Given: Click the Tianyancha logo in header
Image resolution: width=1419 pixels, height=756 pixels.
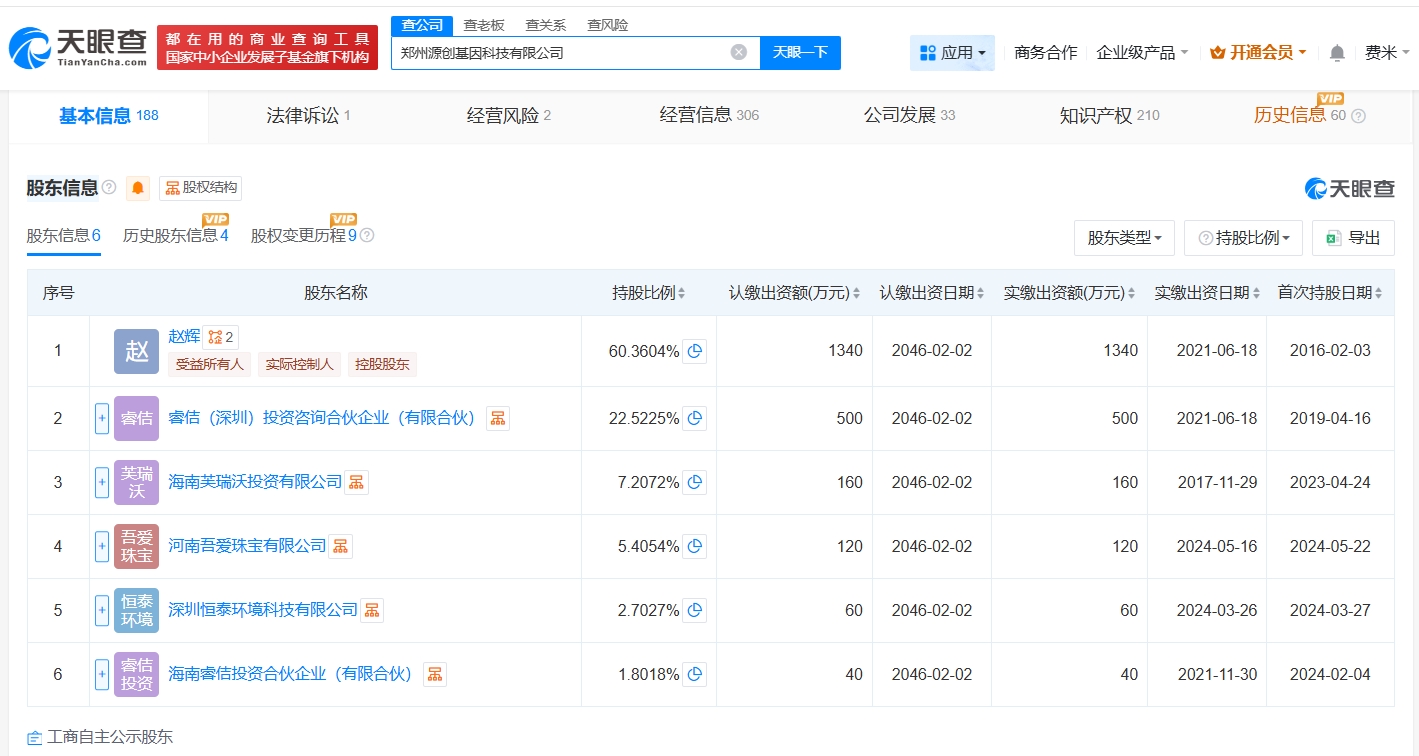Looking at the screenshot, I should point(78,48).
